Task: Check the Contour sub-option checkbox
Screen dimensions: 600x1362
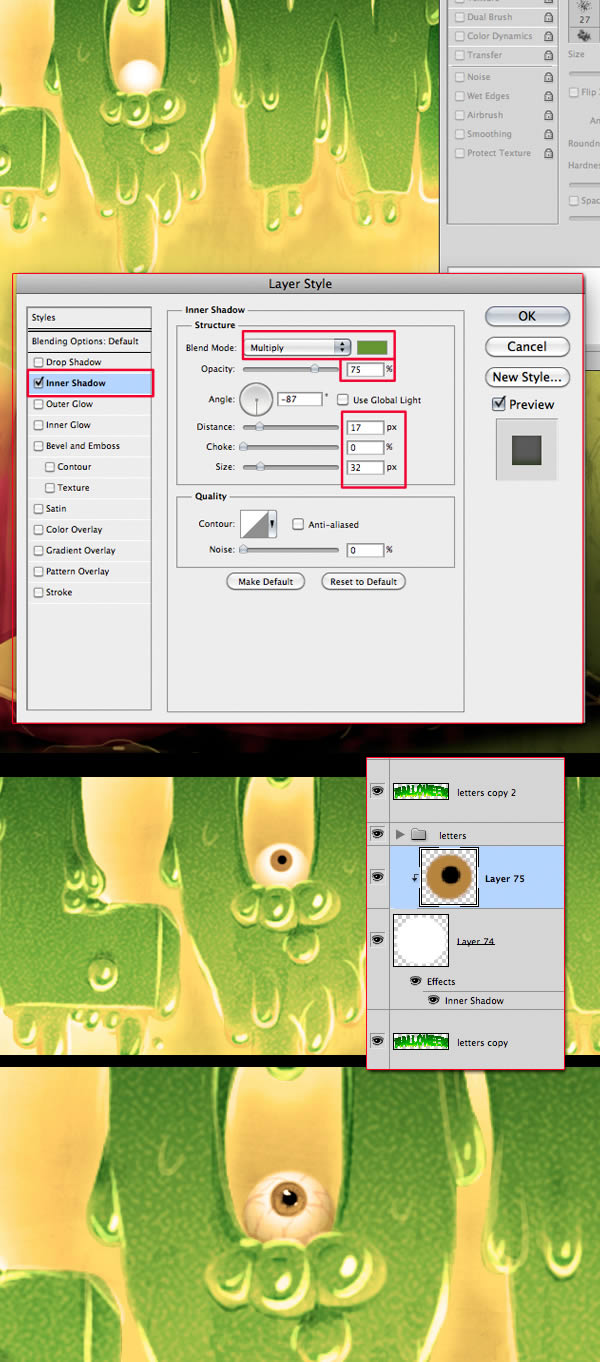Action: [x=51, y=467]
